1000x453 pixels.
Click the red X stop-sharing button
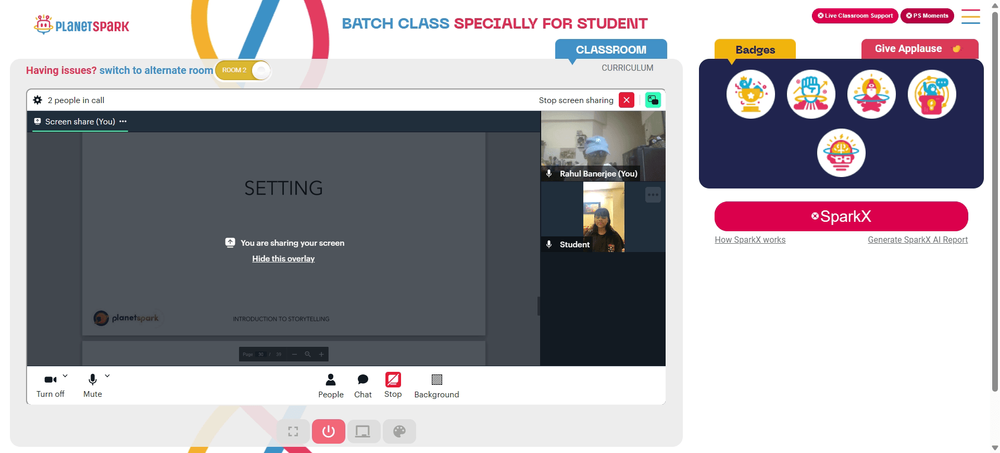[626, 100]
